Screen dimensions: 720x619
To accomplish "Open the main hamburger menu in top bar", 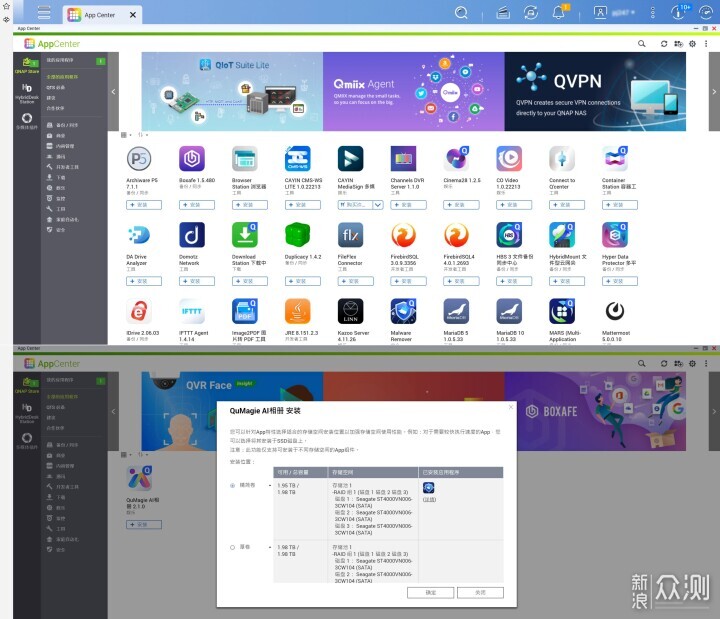I will point(44,12).
